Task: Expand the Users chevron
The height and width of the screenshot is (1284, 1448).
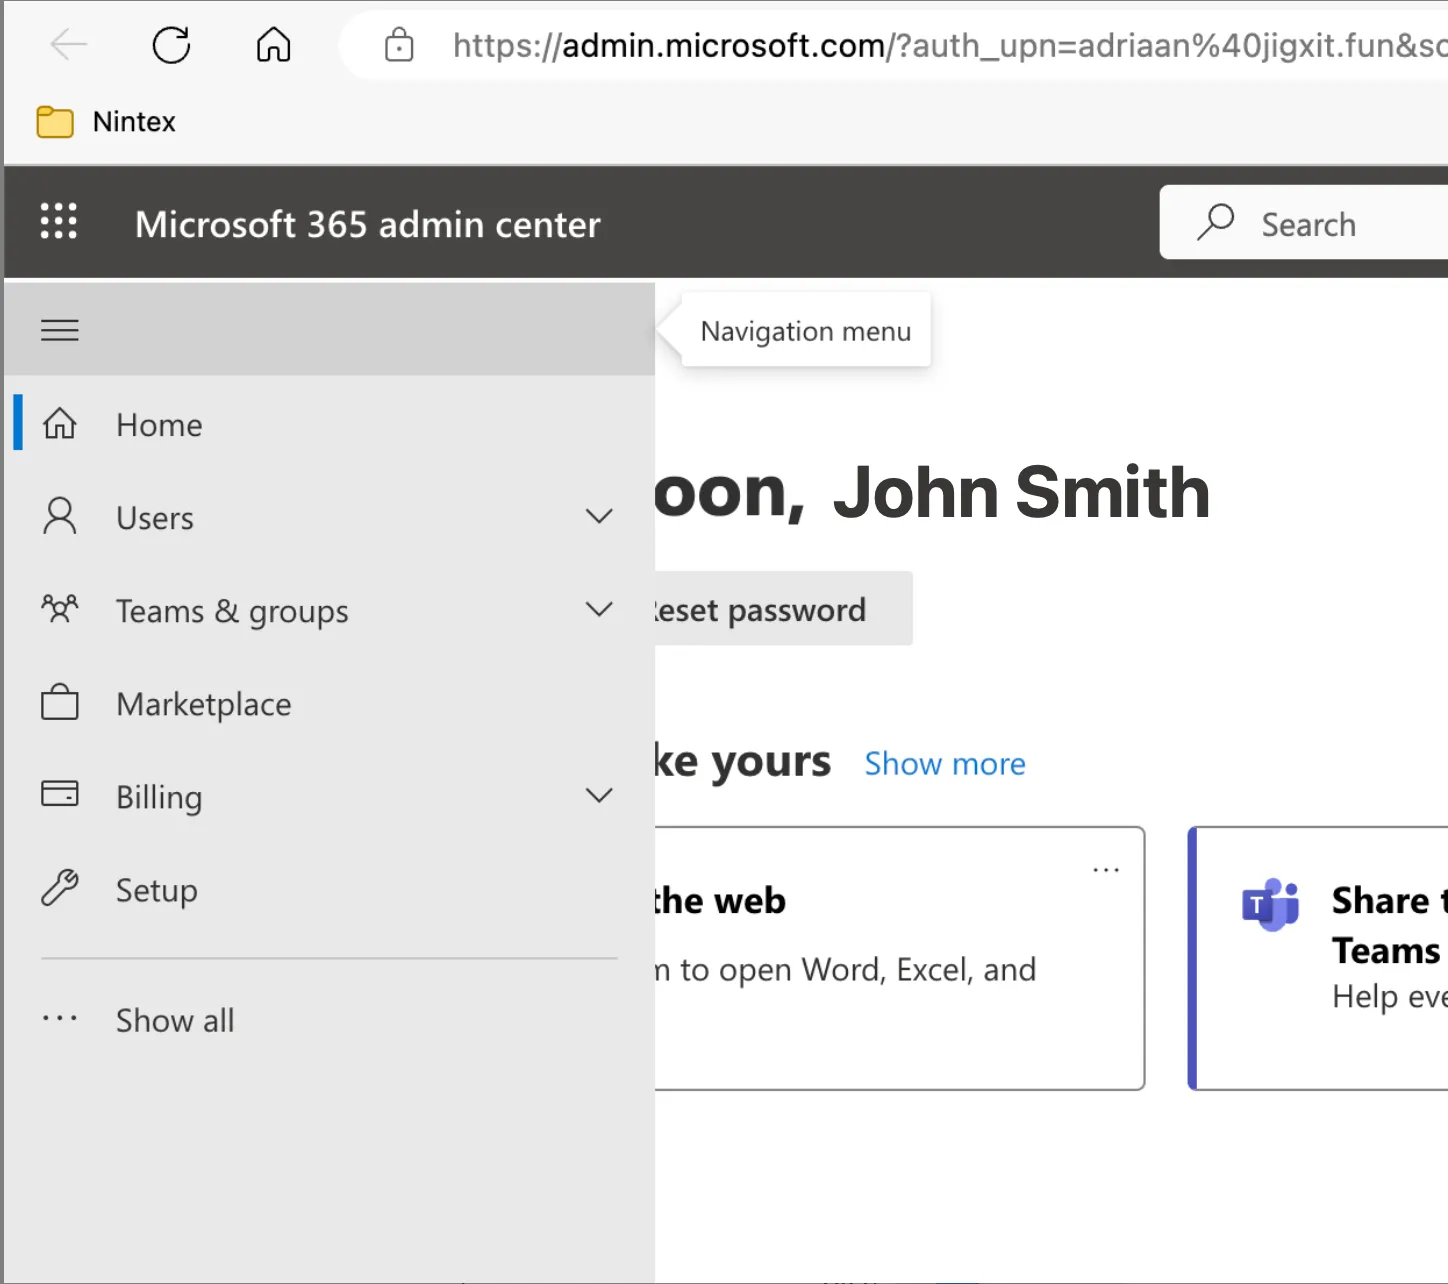Action: pos(599,517)
